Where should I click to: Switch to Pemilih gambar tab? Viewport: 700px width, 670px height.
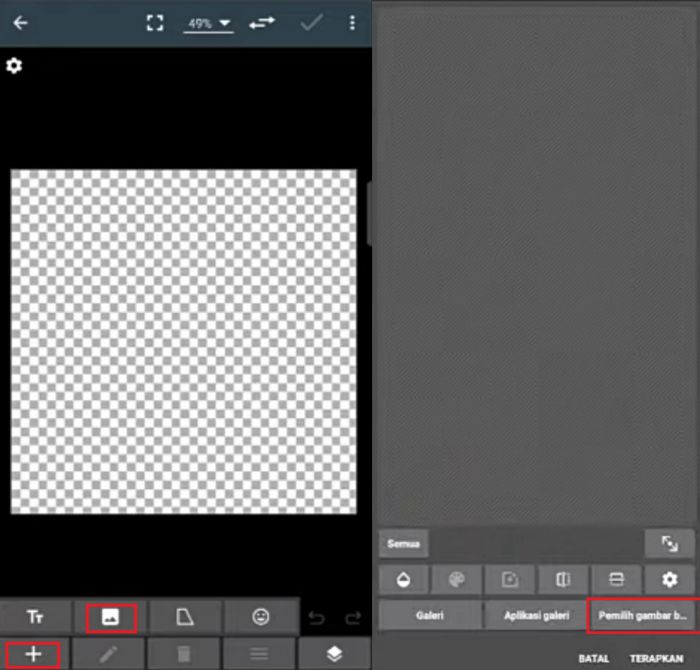coord(642,616)
